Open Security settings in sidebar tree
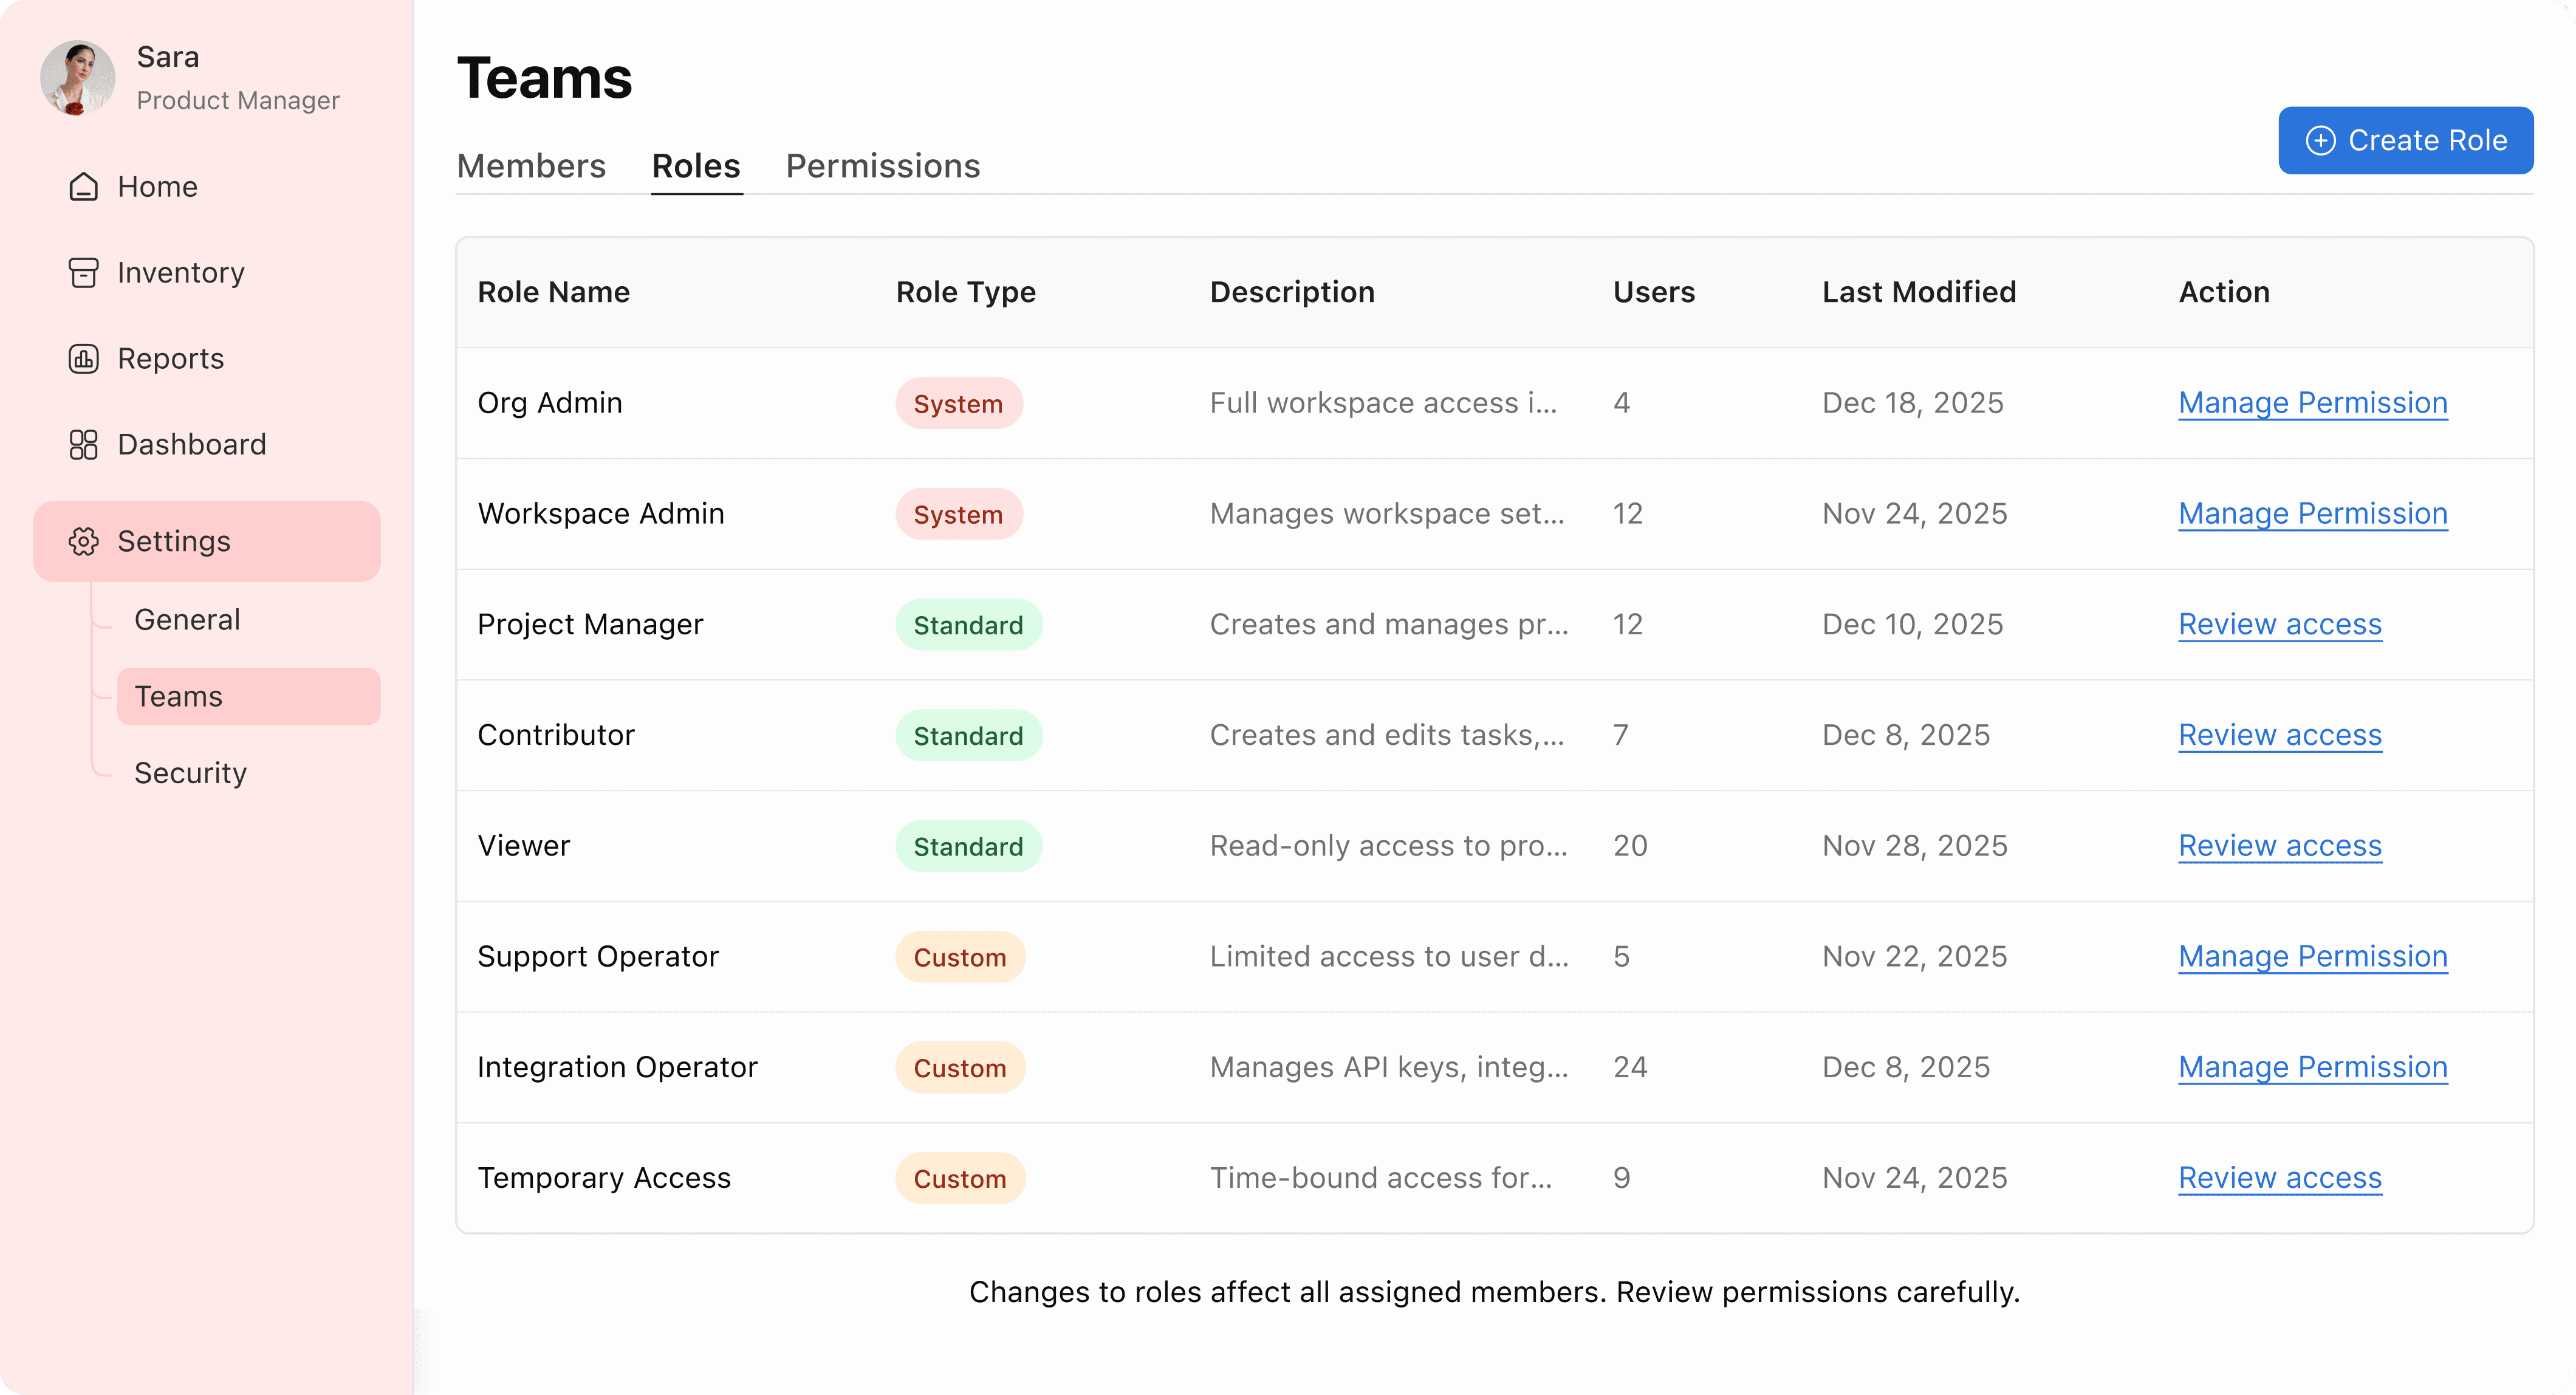 190,773
